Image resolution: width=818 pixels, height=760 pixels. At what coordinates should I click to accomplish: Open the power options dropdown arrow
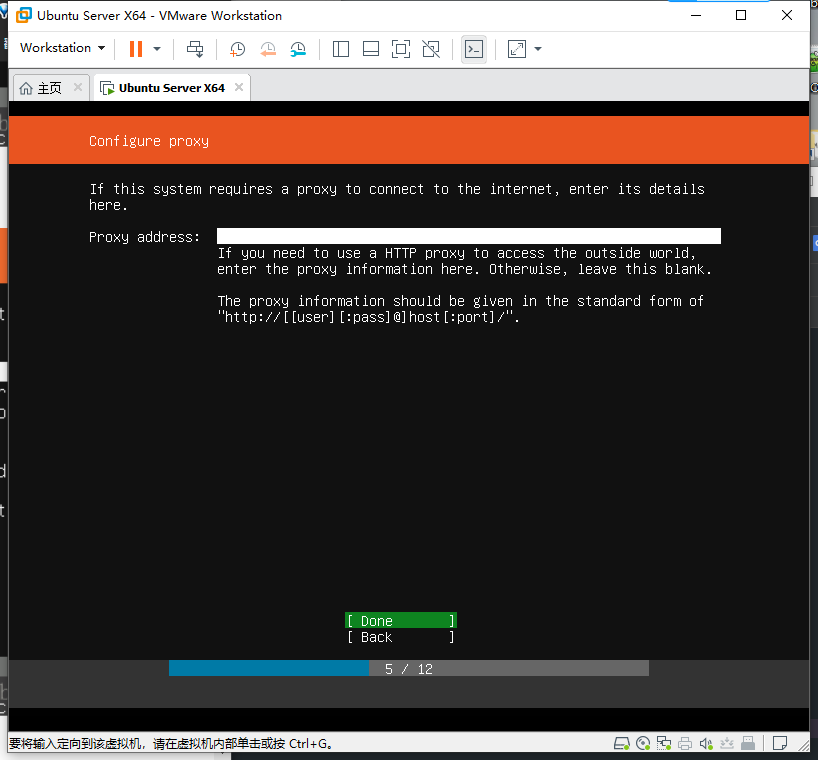coord(157,49)
